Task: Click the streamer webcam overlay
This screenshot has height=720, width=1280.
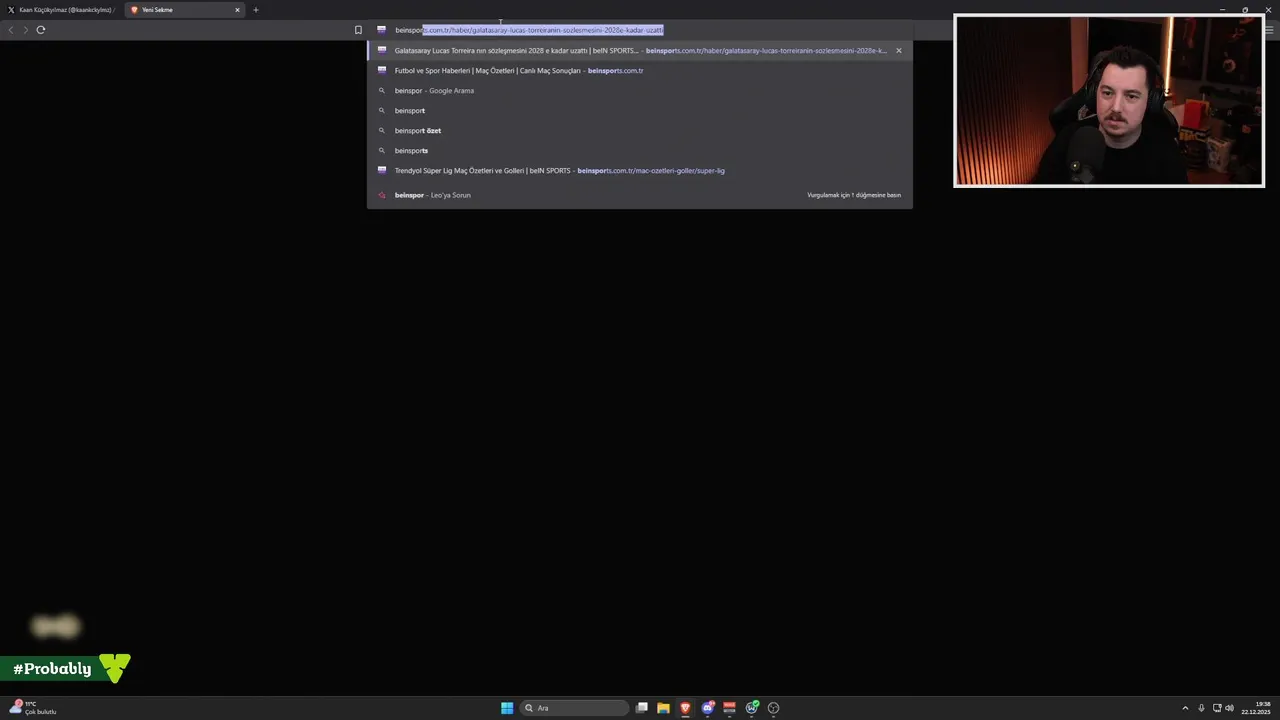Action: click(x=1109, y=100)
